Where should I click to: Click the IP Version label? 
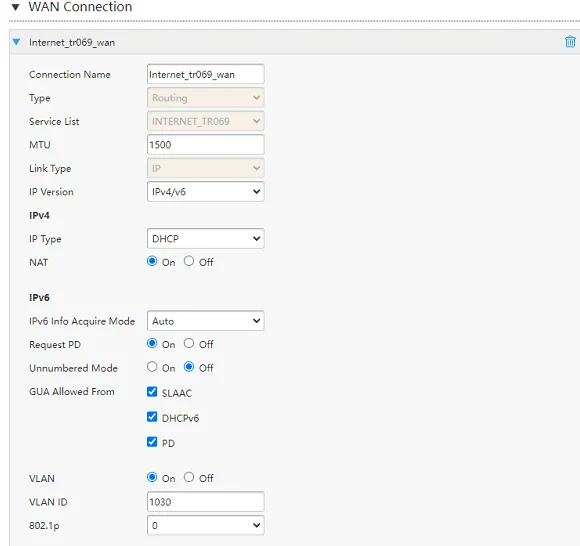[51, 192]
